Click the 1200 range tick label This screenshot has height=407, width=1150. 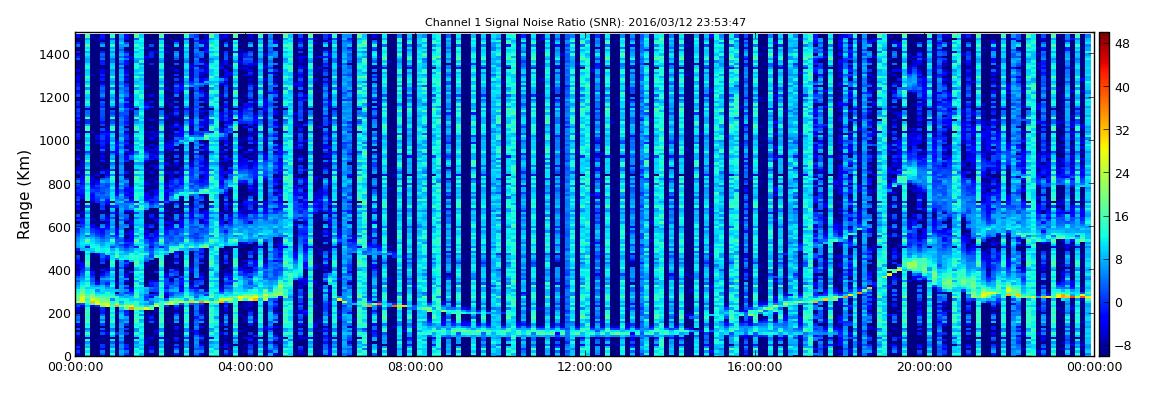56,98
